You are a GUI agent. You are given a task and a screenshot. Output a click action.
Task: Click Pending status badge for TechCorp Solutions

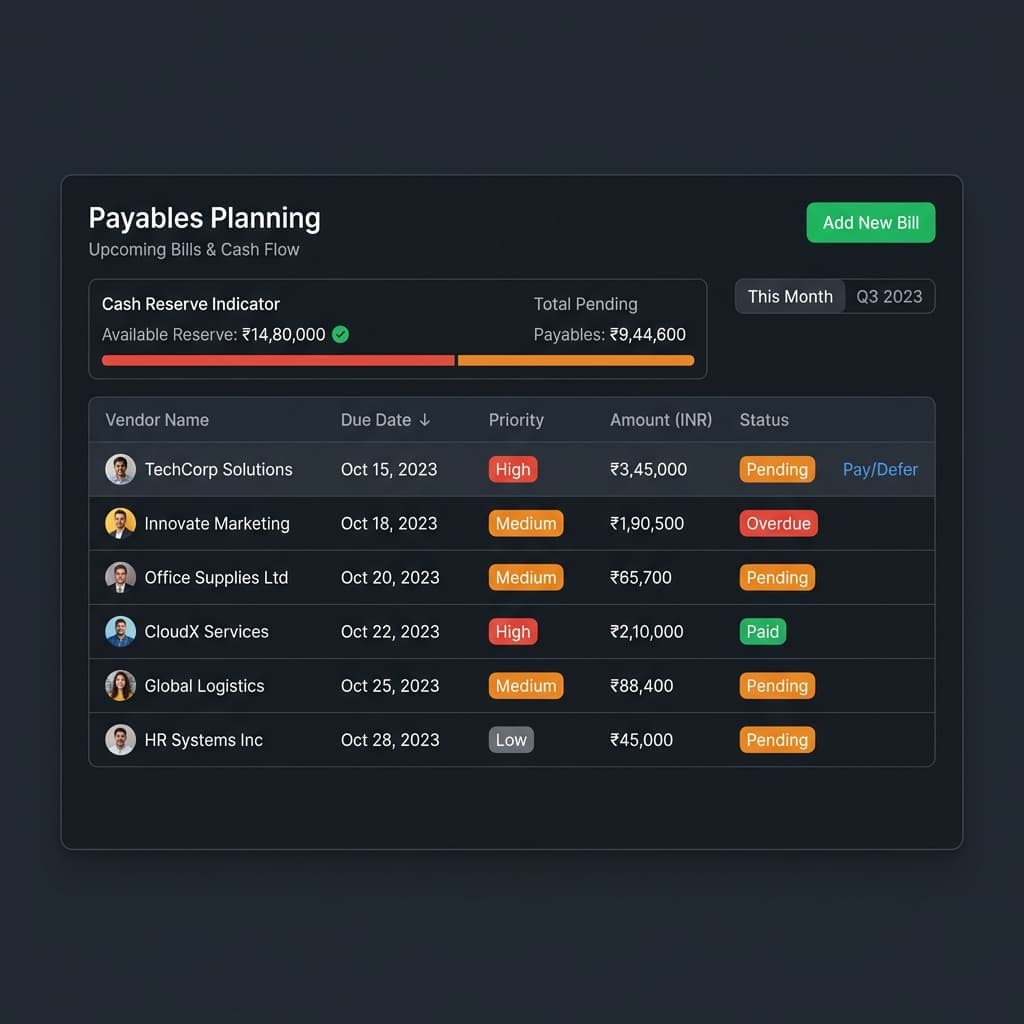pos(777,470)
